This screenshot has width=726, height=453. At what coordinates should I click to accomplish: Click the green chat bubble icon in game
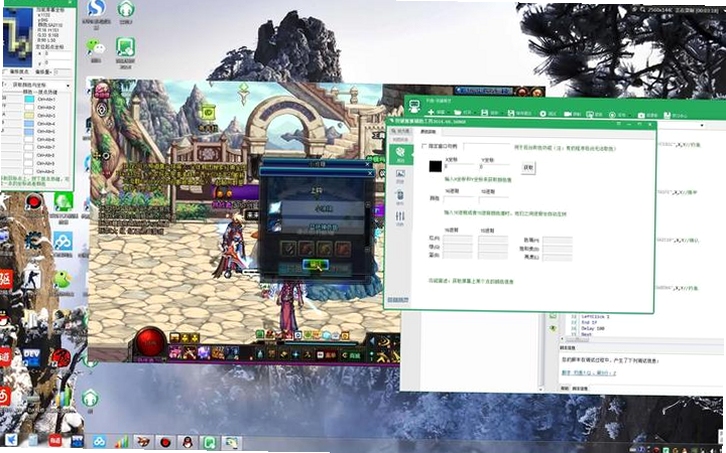pos(208,113)
